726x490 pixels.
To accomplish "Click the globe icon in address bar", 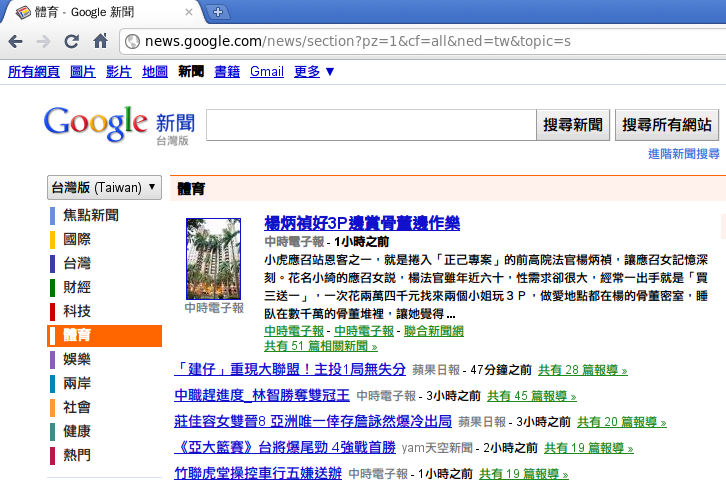I will click(x=132, y=41).
